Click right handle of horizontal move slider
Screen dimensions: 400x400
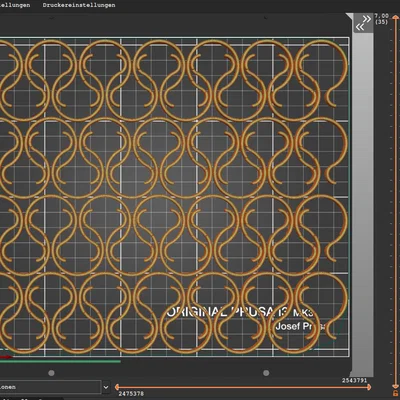coord(368,387)
